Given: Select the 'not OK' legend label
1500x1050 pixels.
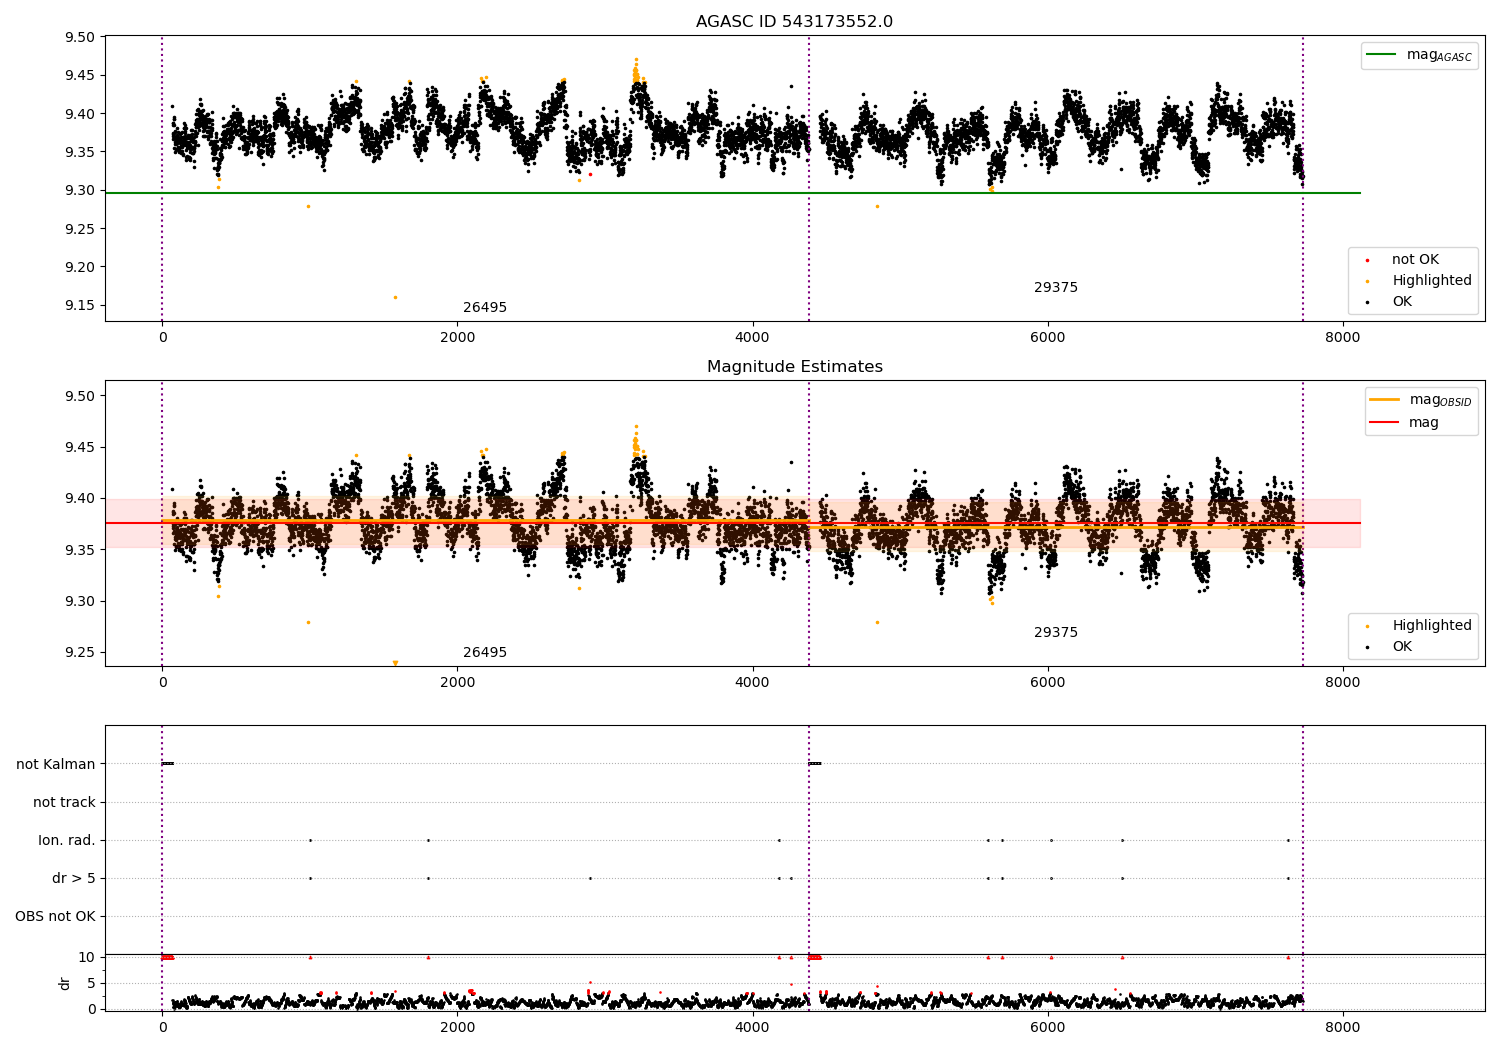Looking at the screenshot, I should click(1415, 260).
